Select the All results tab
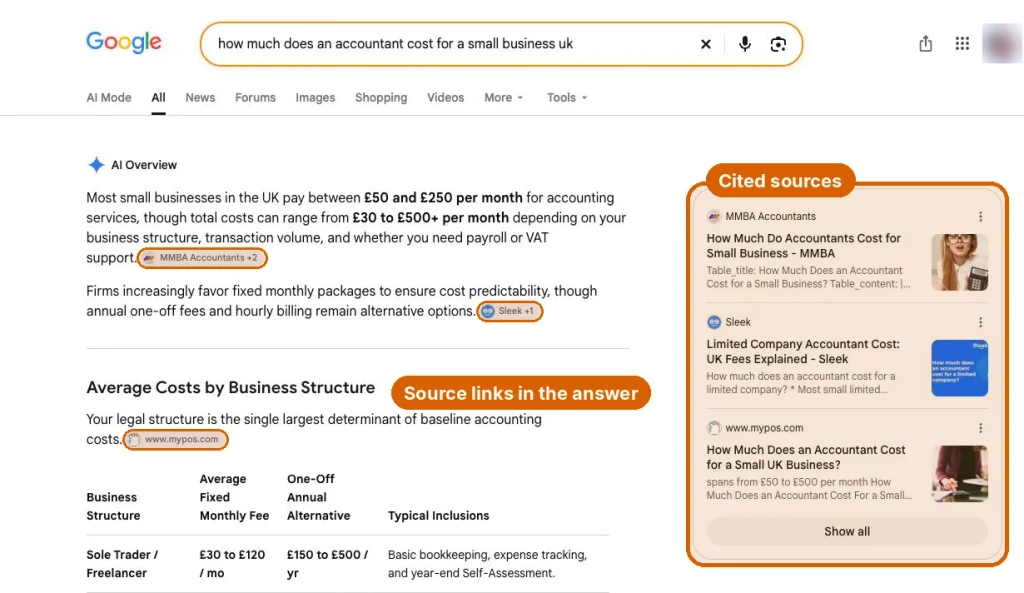 click(x=158, y=97)
